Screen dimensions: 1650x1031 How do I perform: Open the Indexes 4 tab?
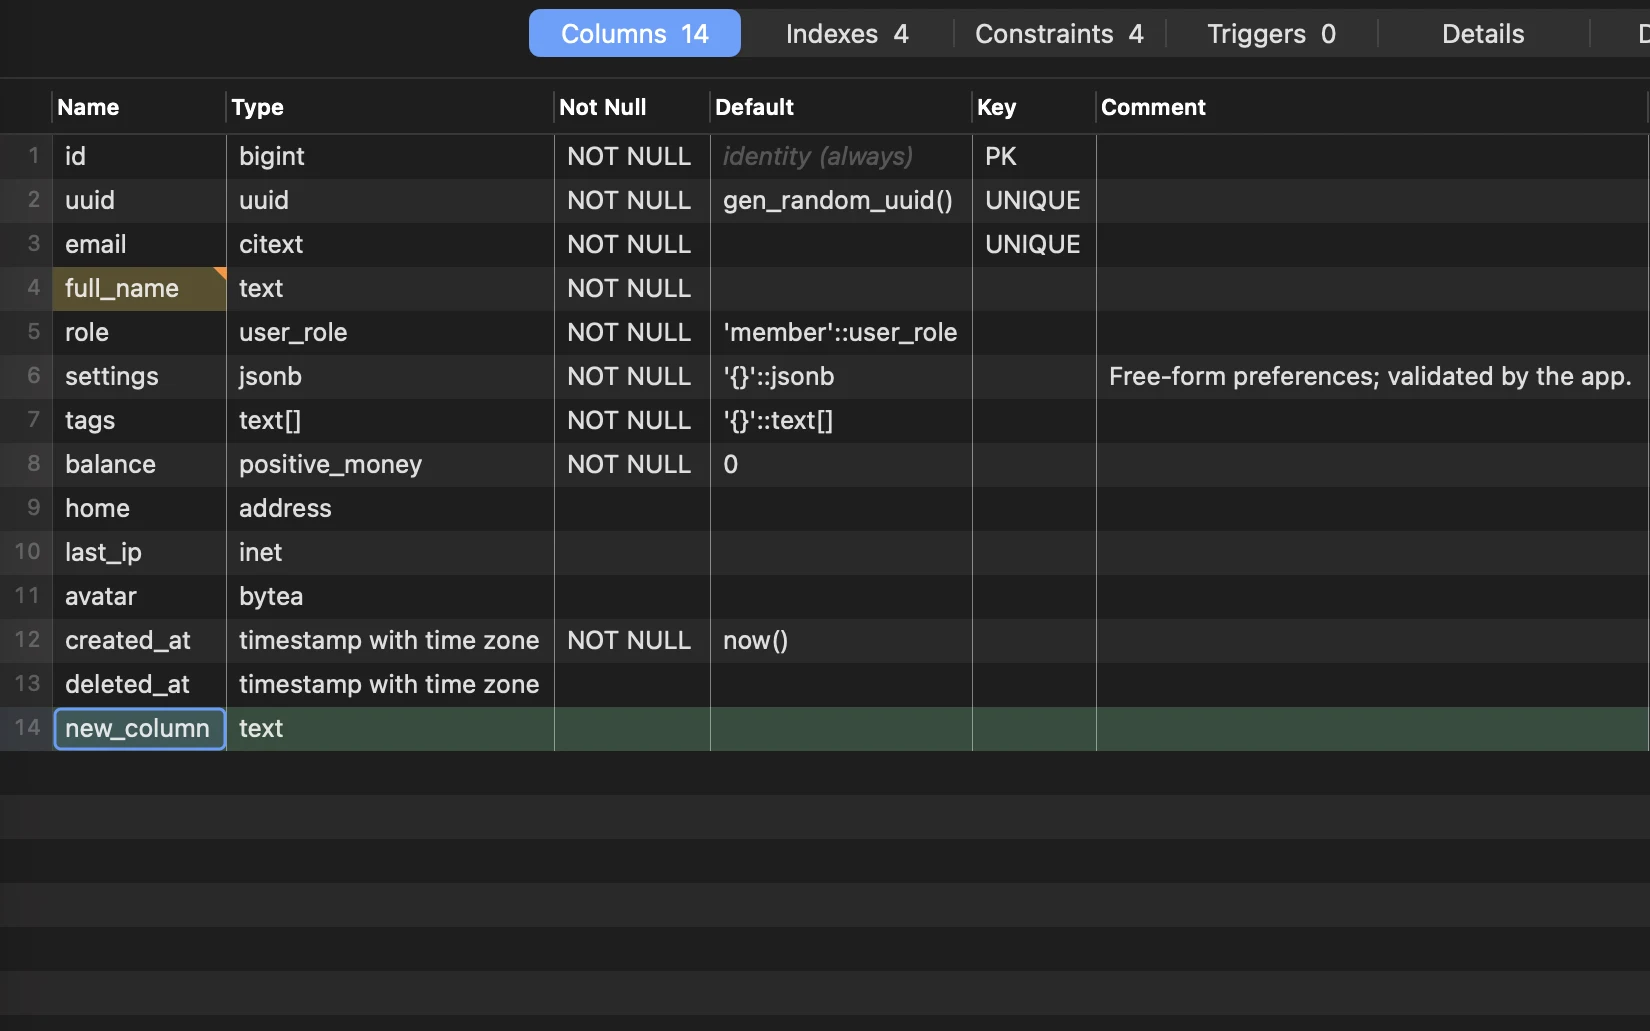click(847, 34)
